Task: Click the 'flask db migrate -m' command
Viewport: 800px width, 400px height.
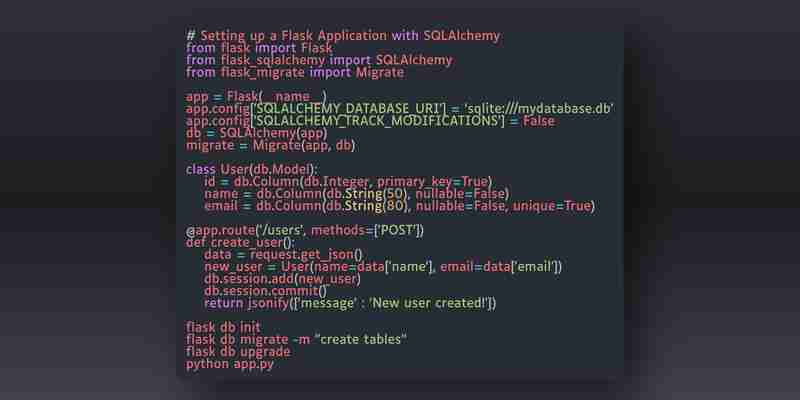Action: pos(296,339)
